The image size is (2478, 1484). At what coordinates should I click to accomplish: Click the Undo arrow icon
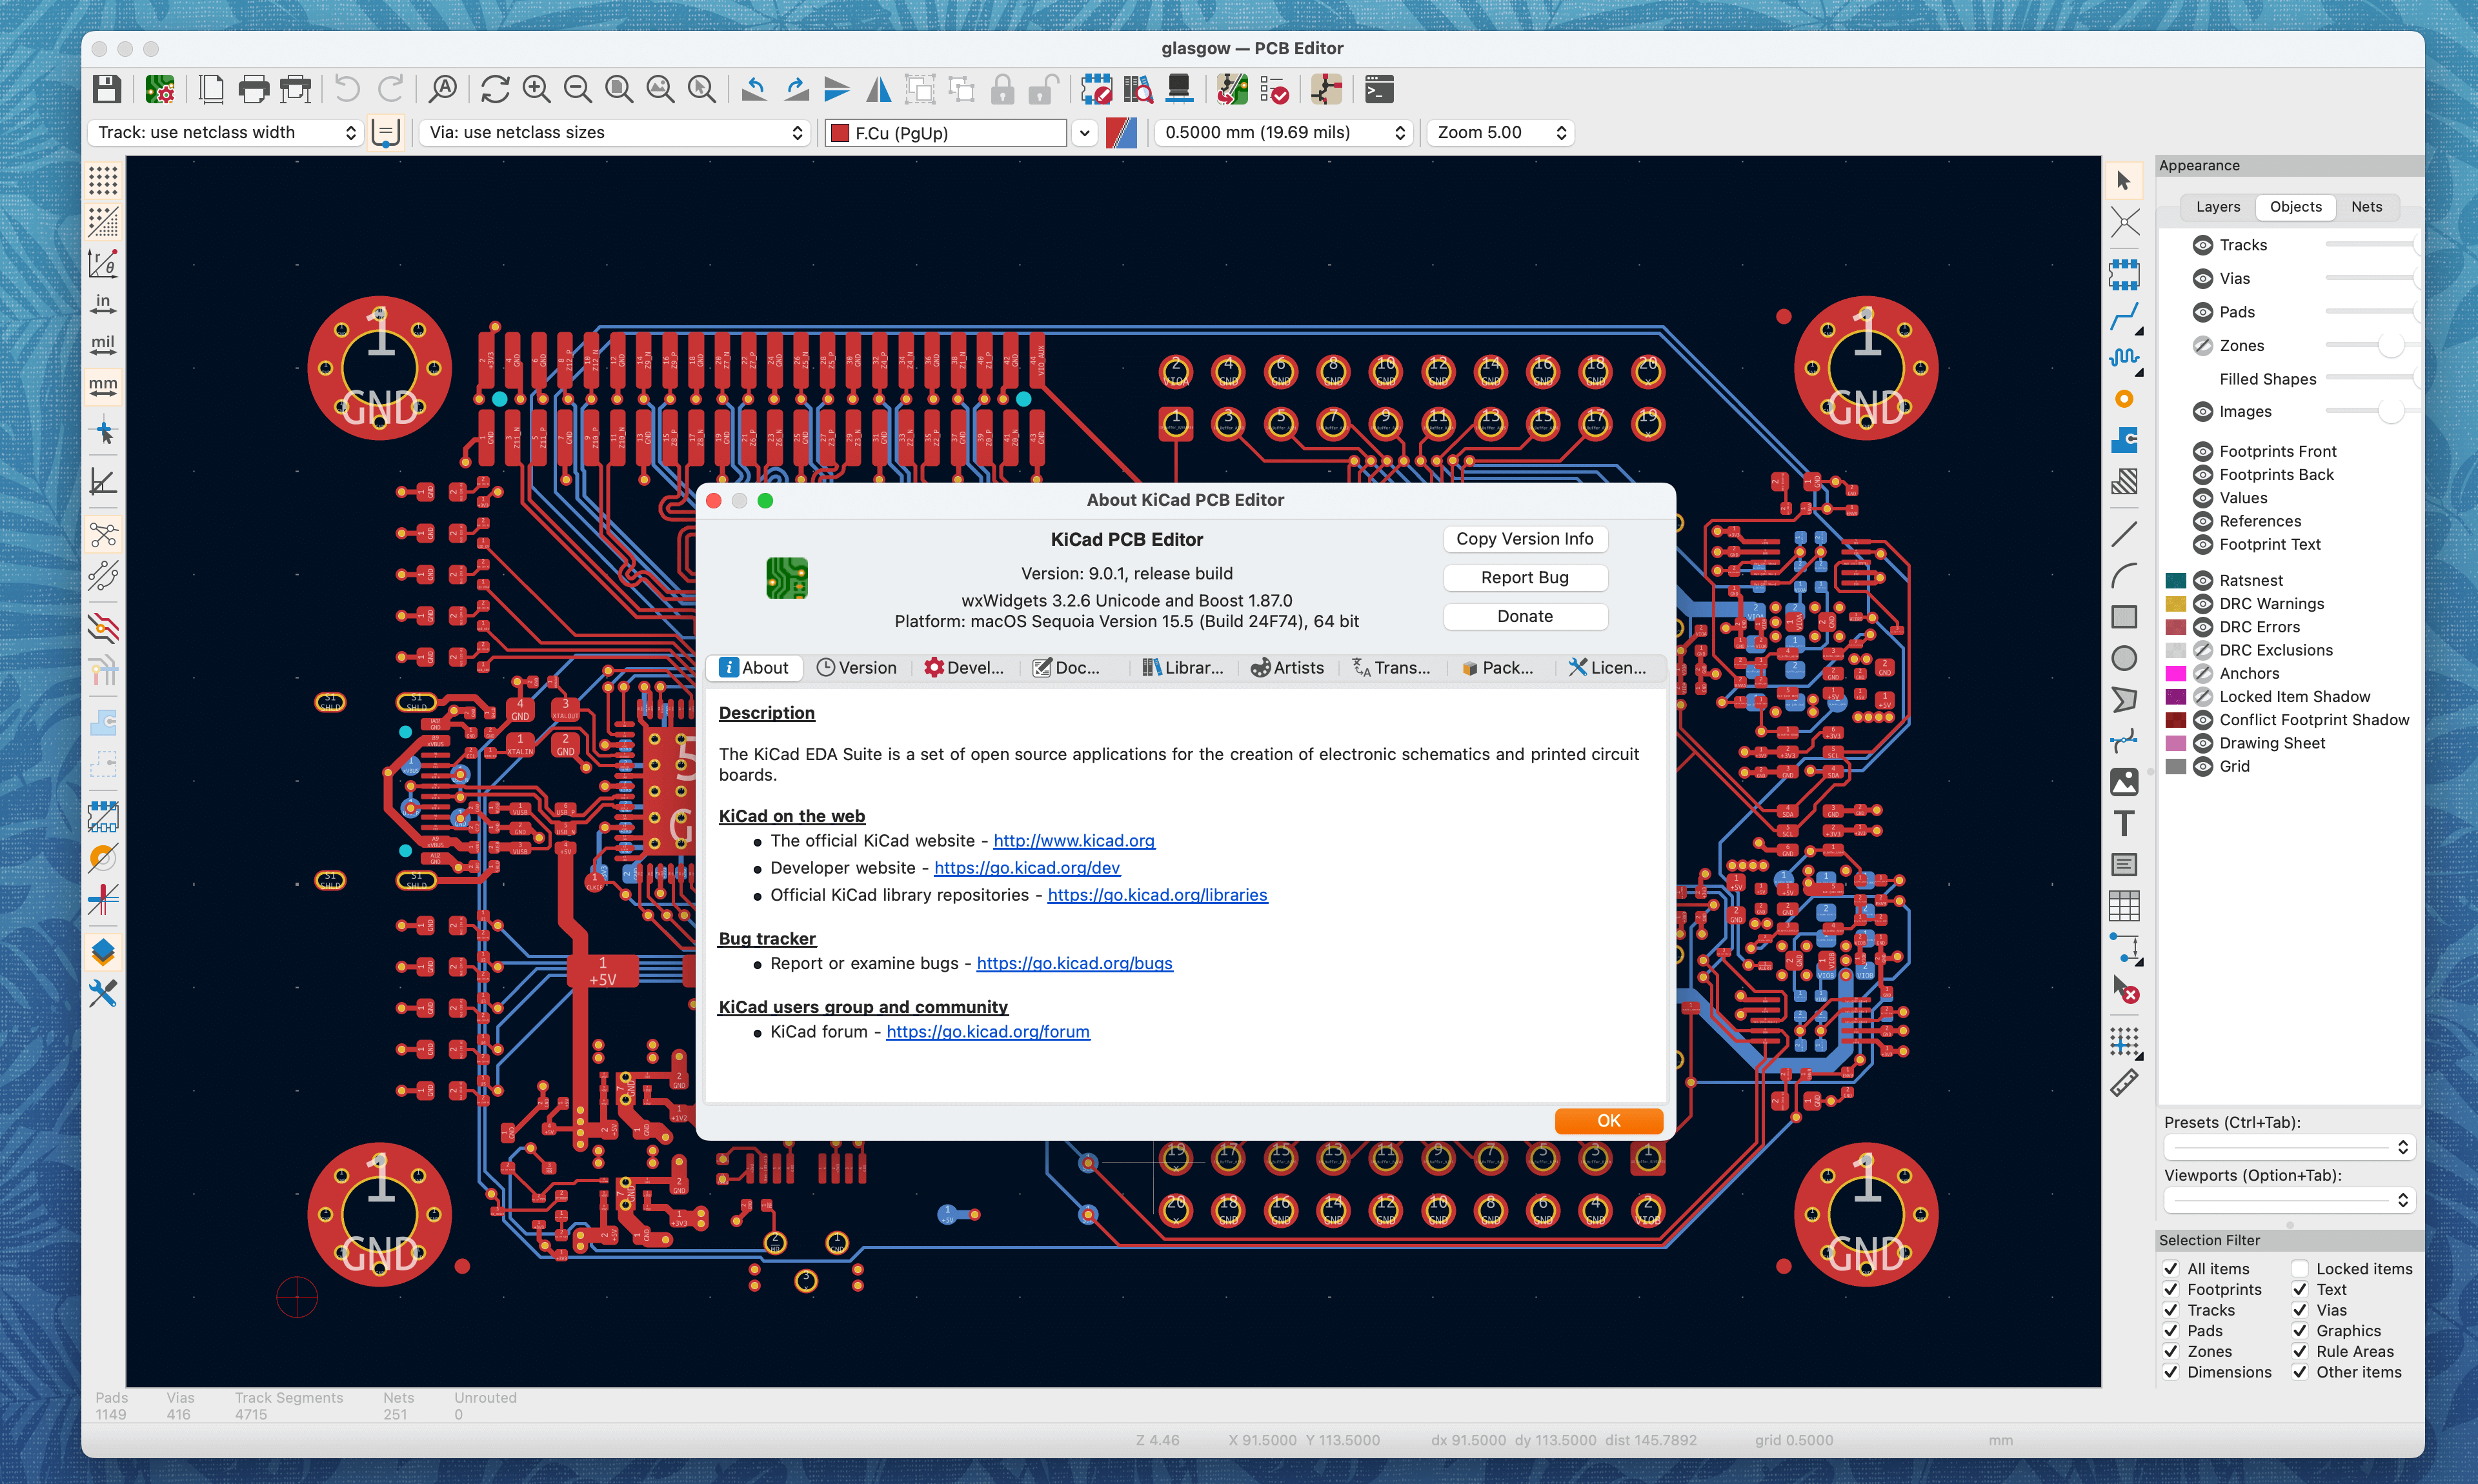[x=347, y=90]
